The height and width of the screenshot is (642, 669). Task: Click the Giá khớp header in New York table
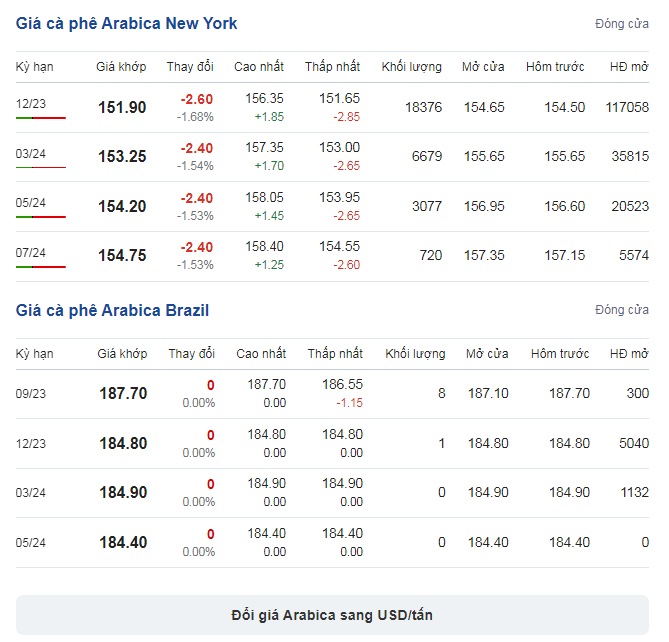click(x=121, y=67)
